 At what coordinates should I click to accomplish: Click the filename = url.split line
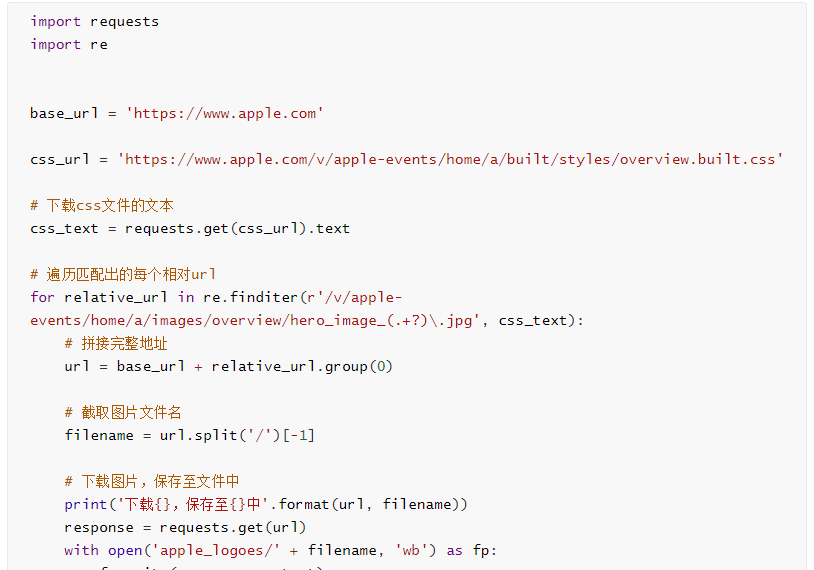190,435
